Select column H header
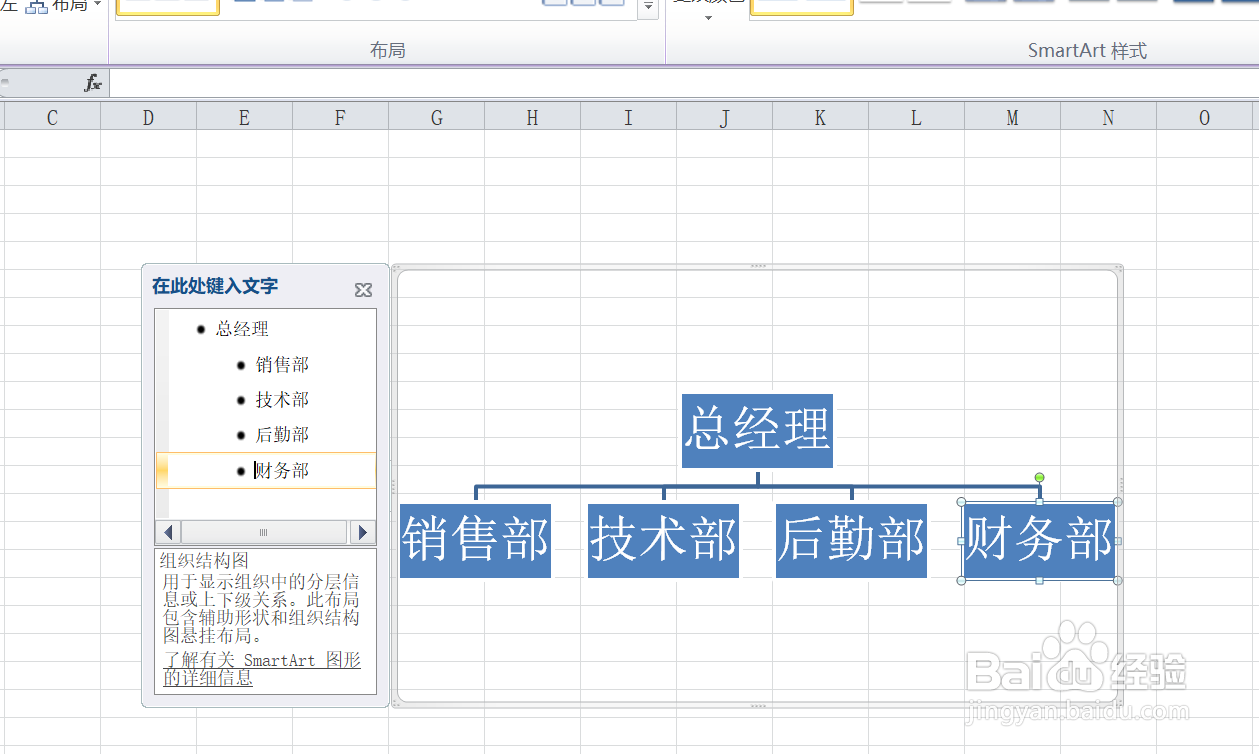Image resolution: width=1259 pixels, height=754 pixels. 532,118
